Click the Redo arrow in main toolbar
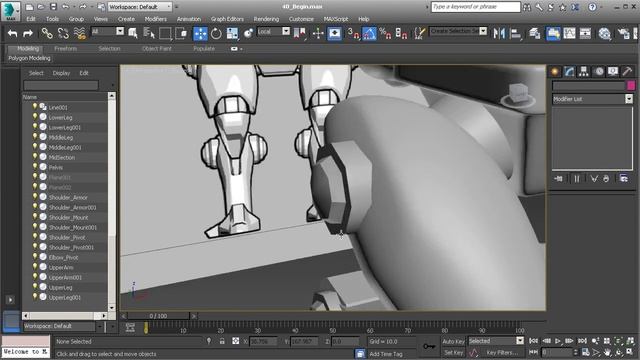This screenshot has width=640, height=360. 28,33
